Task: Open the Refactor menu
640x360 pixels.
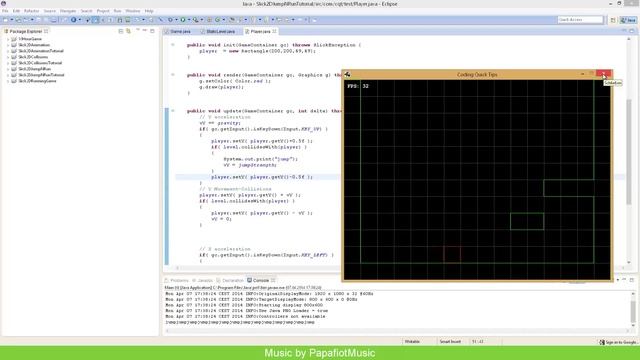Action: [x=31, y=11]
